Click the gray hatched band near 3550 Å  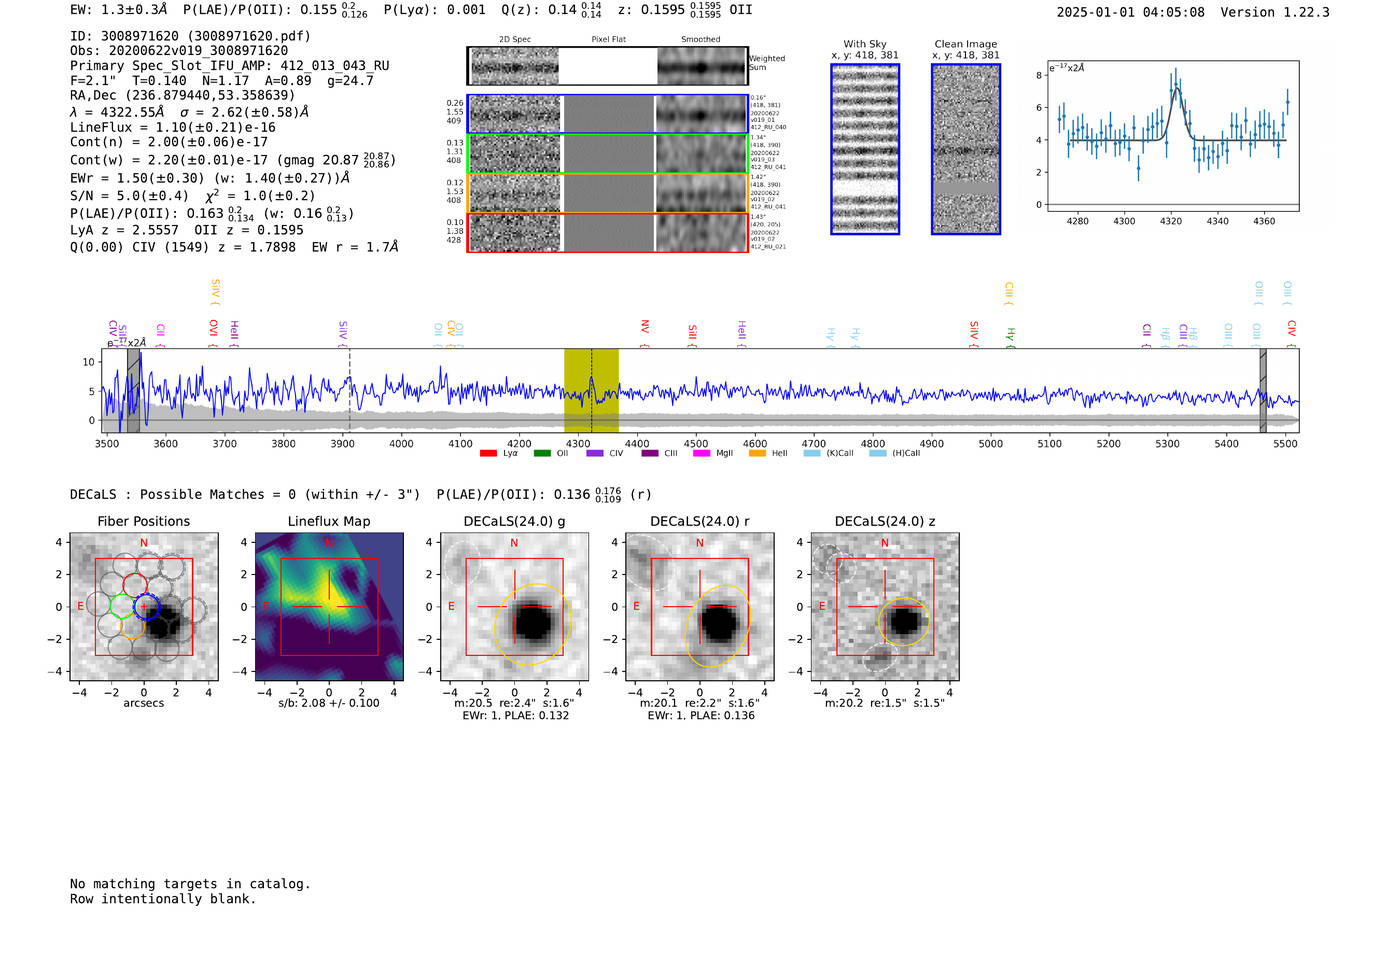133,390
